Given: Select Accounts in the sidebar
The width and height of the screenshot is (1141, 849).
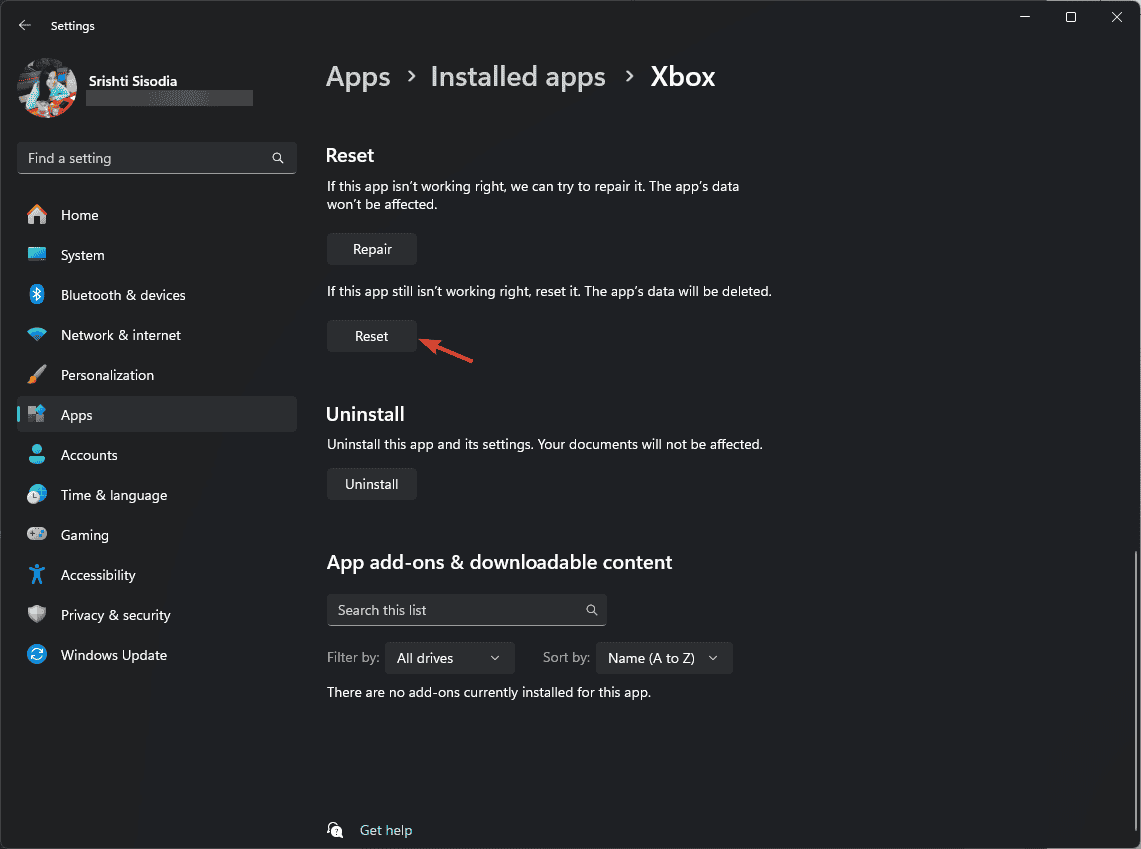Looking at the screenshot, I should tap(156, 455).
